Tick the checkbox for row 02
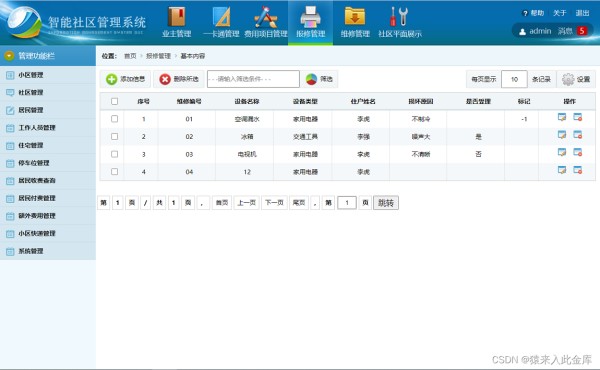600x370 pixels. pyautogui.click(x=114, y=137)
